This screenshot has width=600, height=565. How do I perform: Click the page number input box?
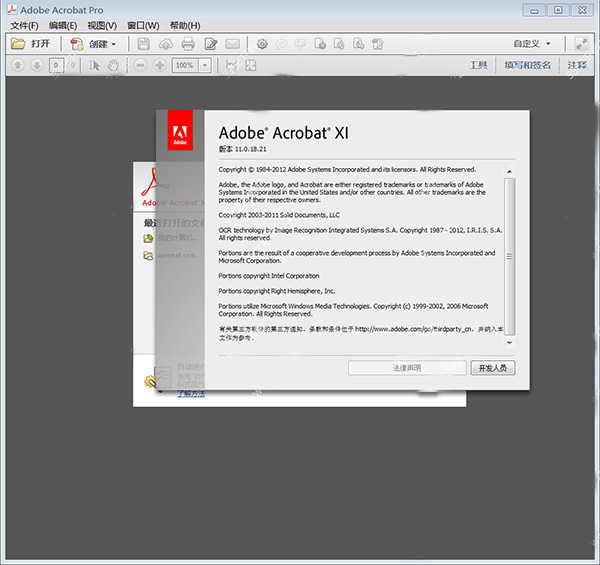click(56, 65)
